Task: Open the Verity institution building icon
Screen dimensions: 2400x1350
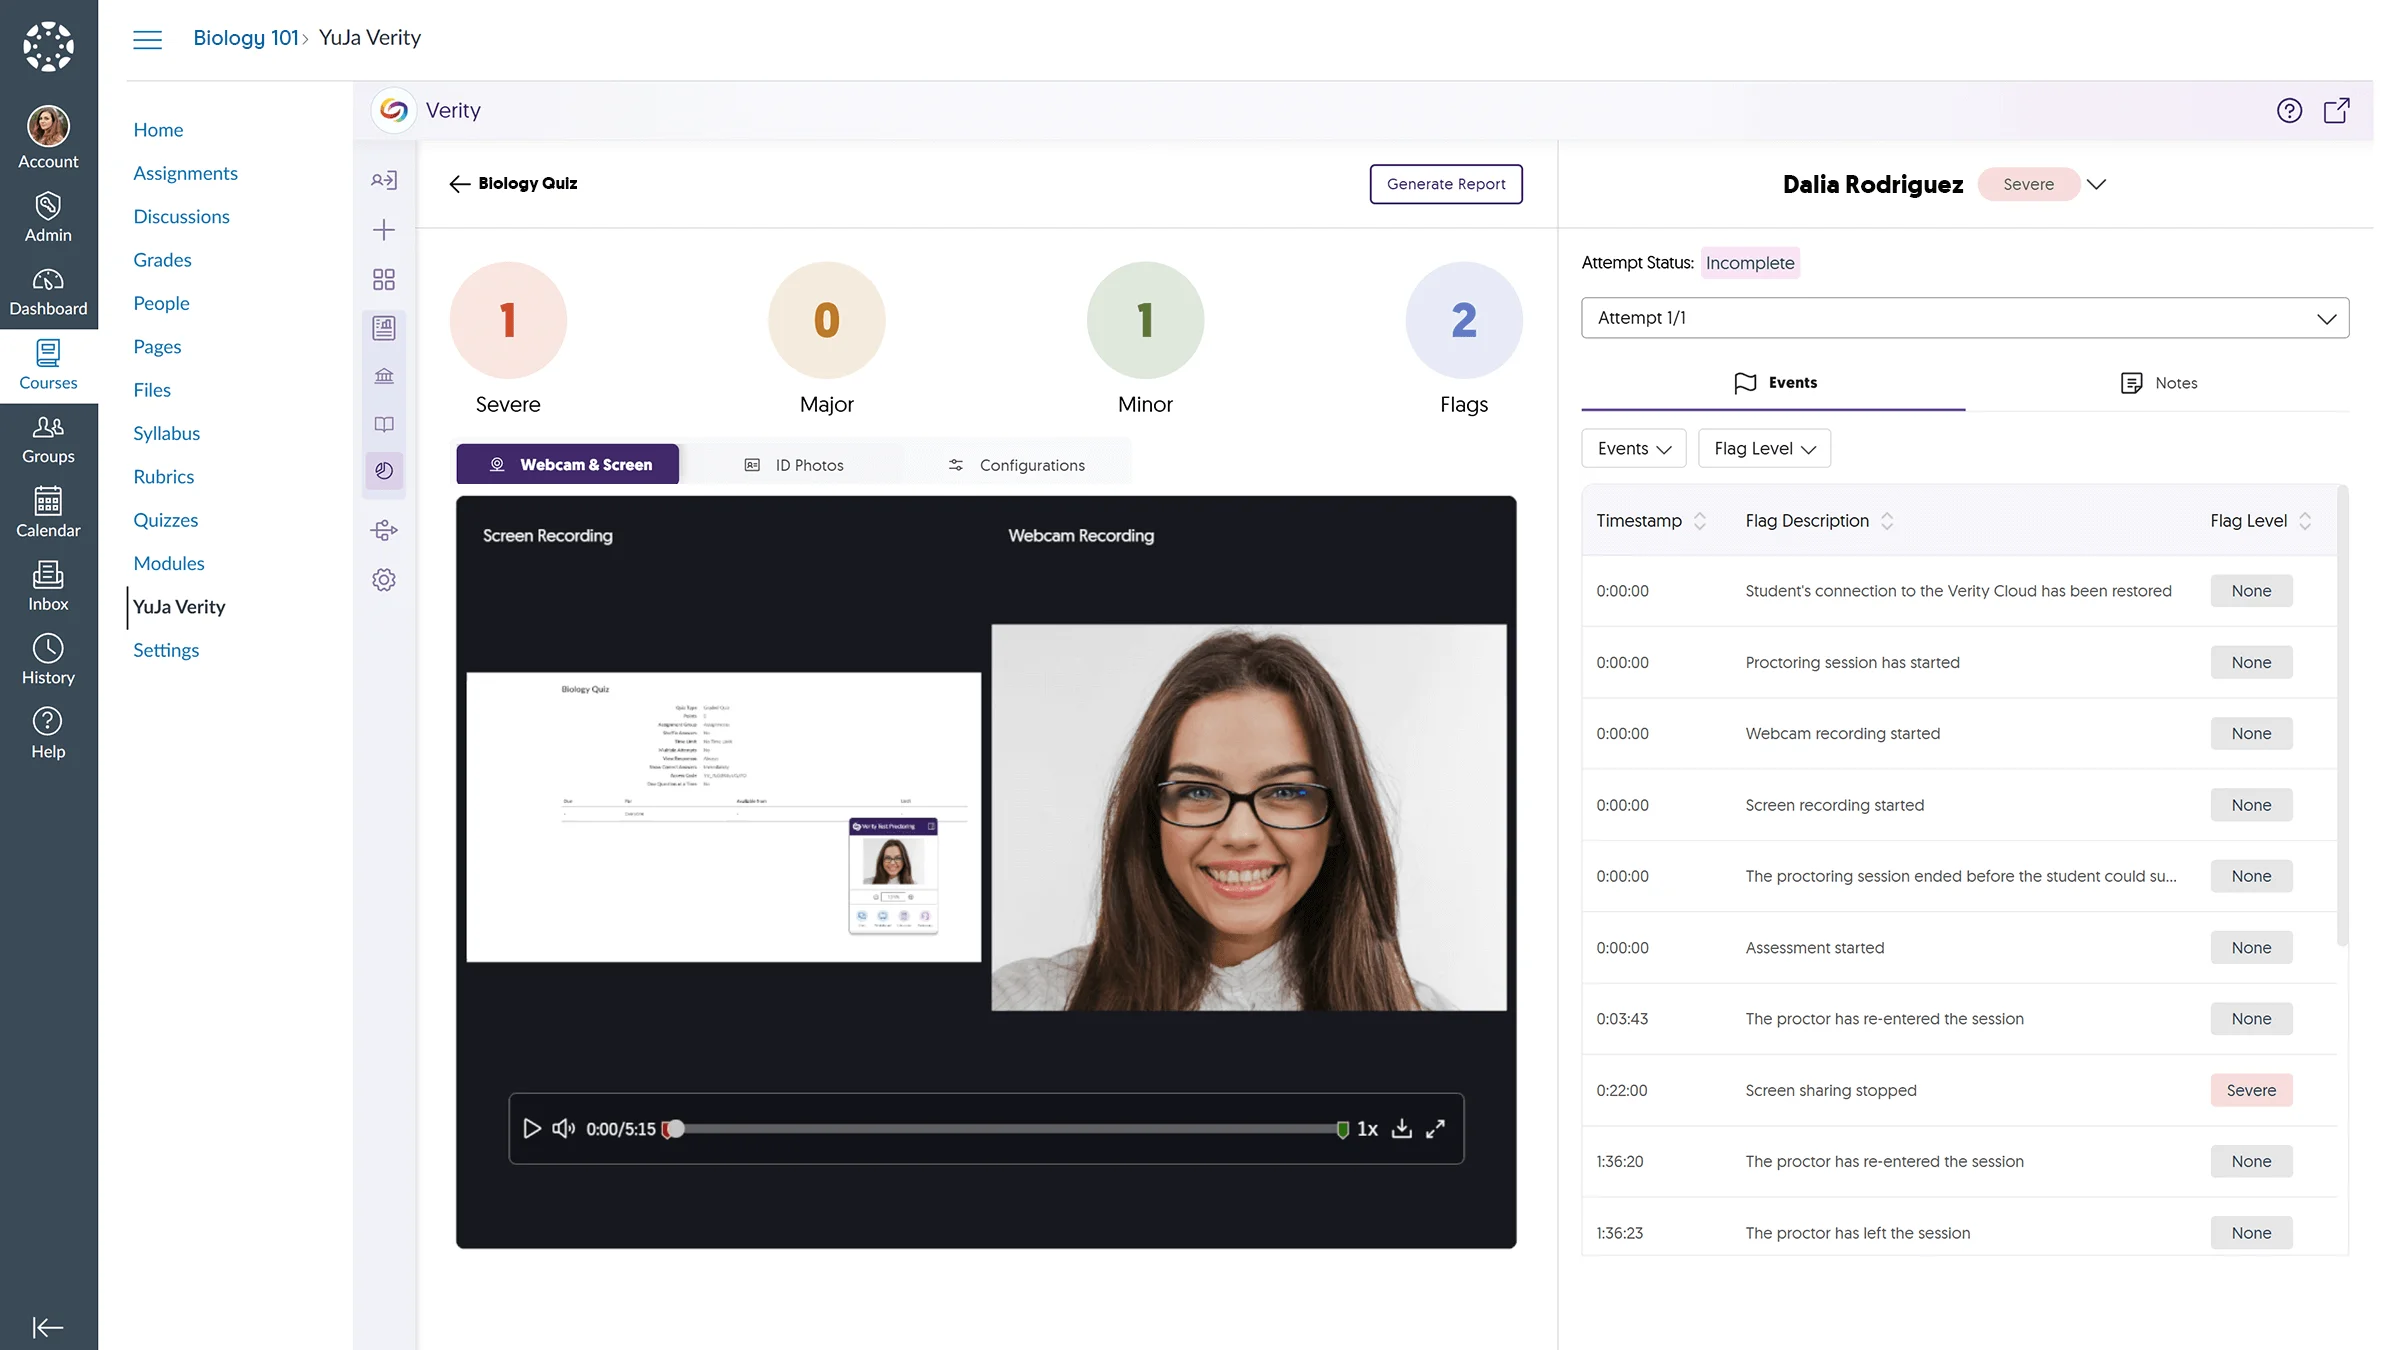Action: tap(384, 376)
